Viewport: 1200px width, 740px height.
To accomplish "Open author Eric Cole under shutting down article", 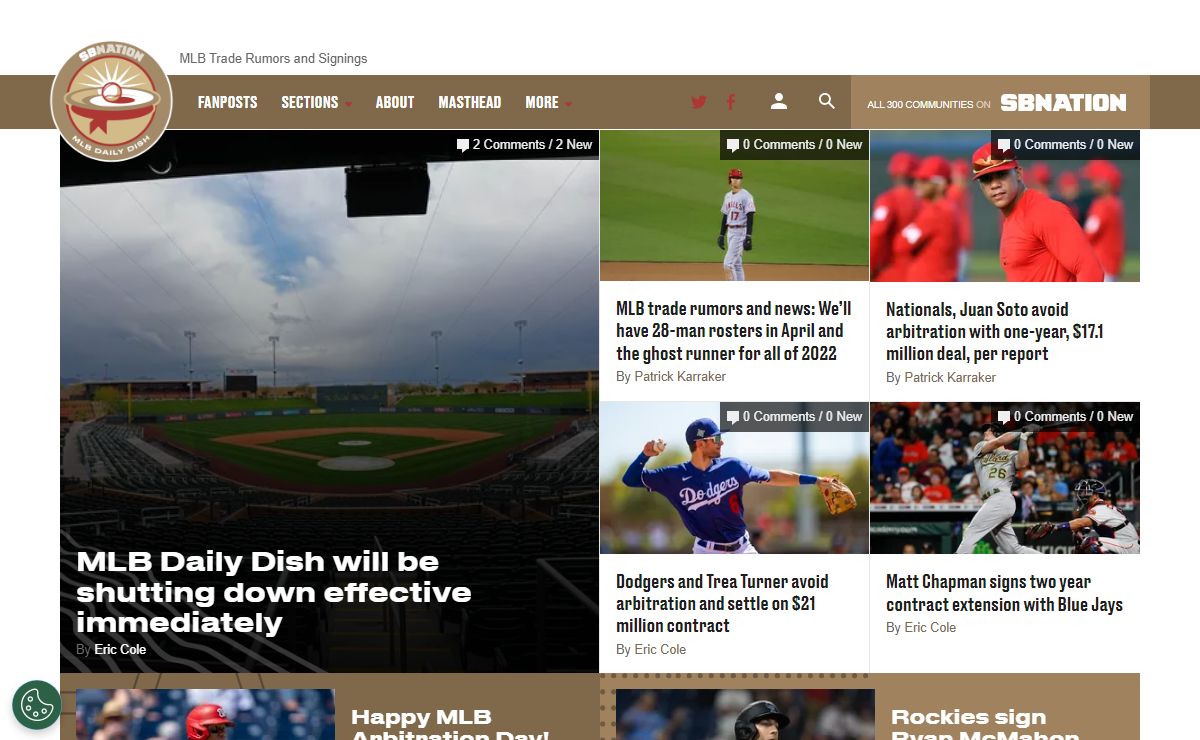I will (120, 649).
